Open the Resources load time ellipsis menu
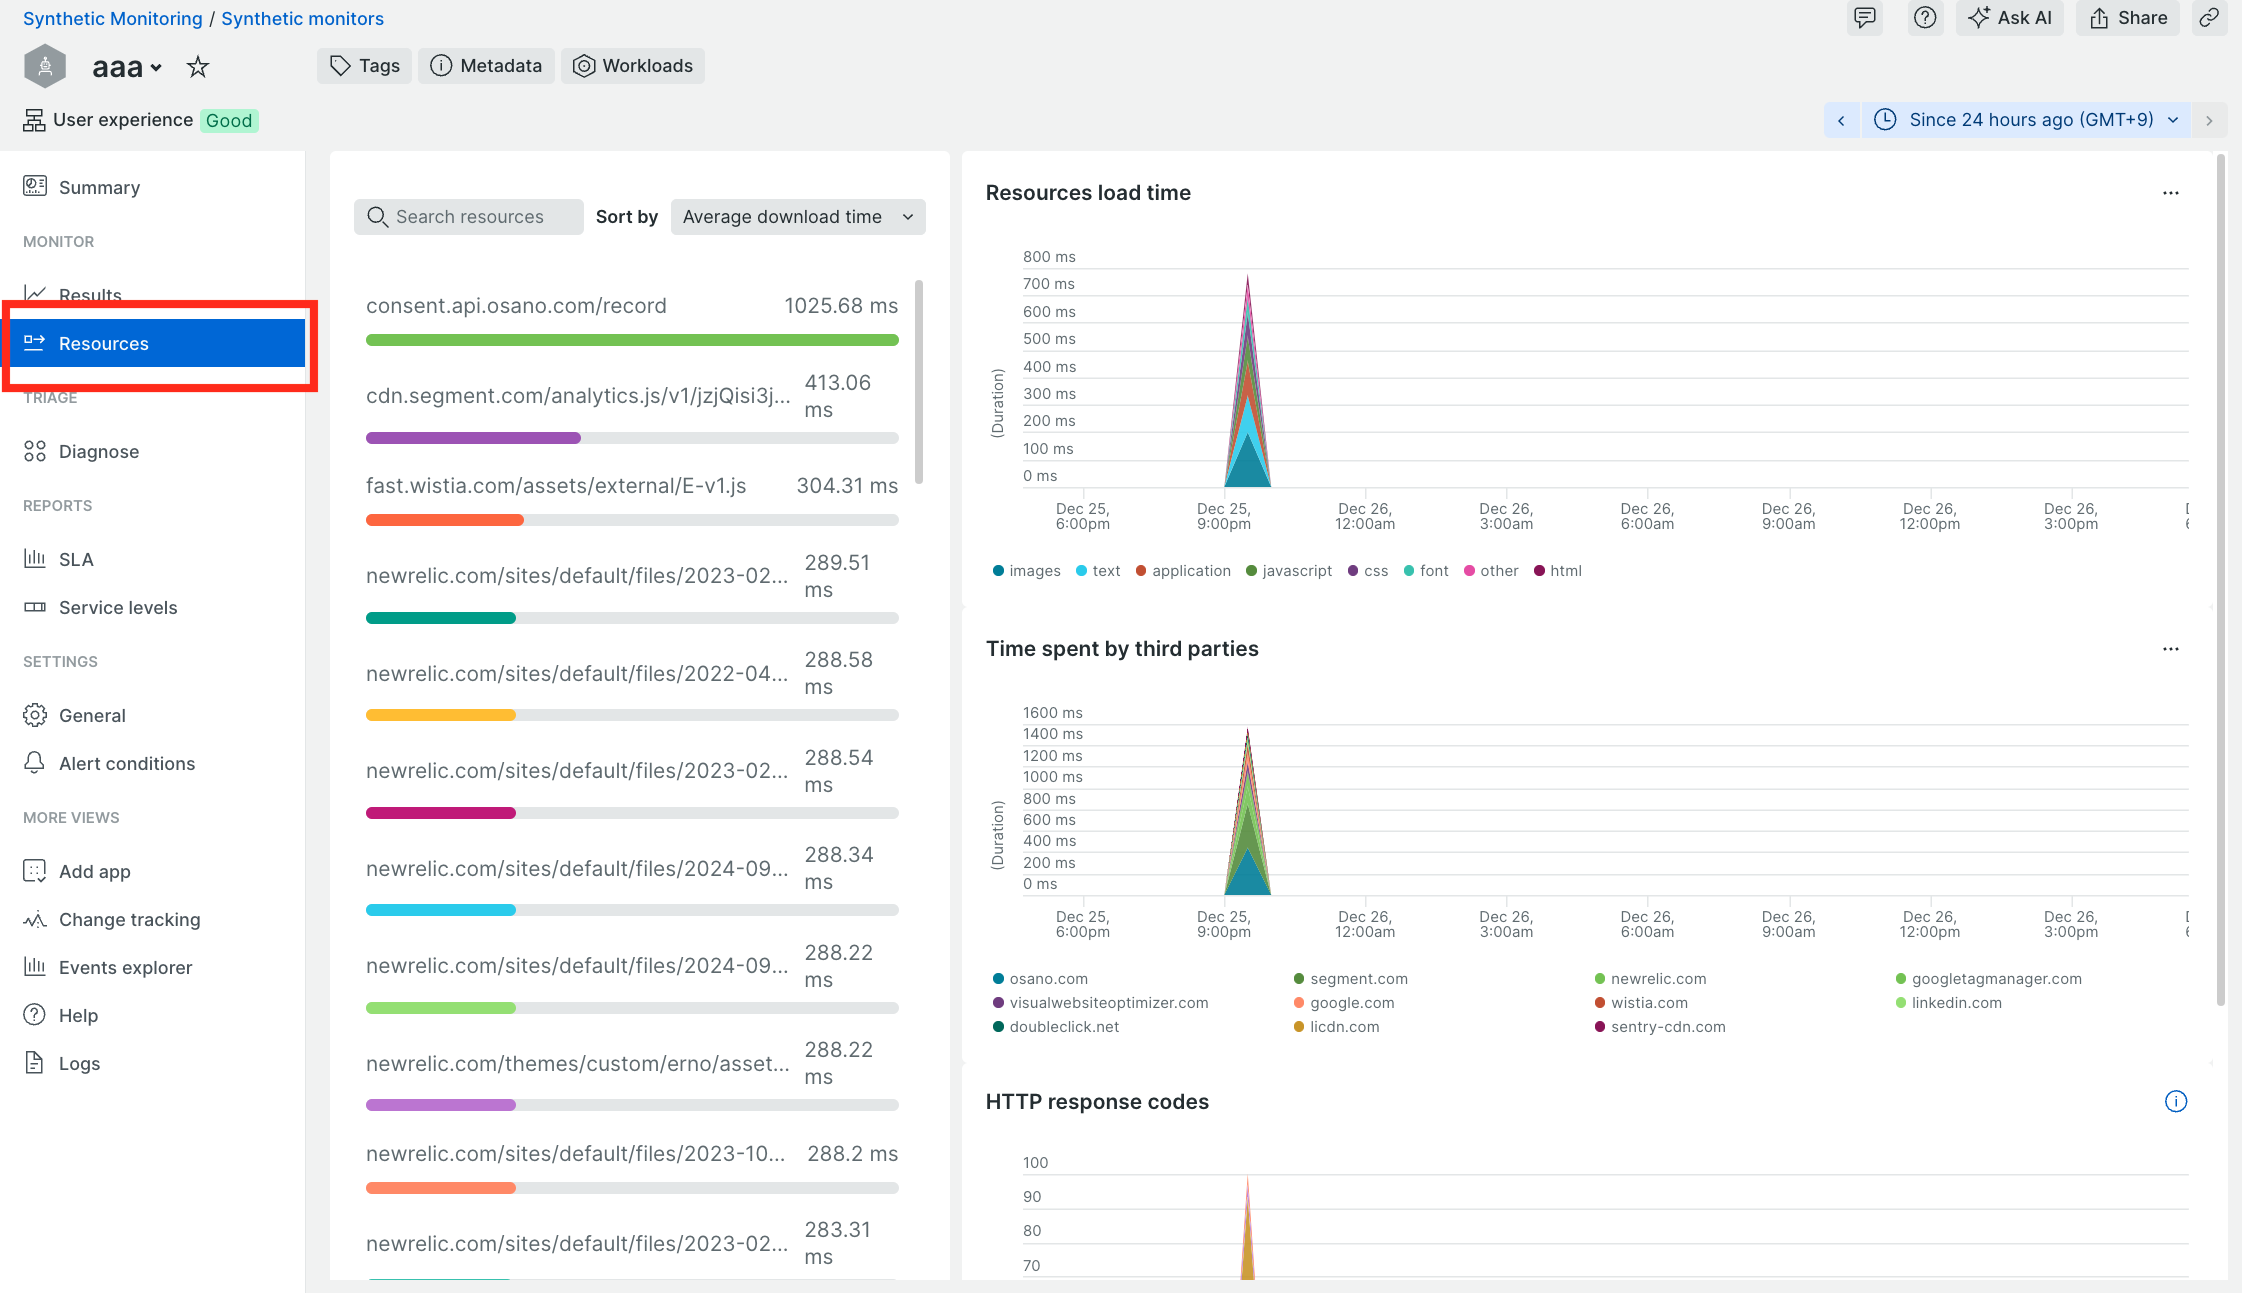 [x=2170, y=193]
